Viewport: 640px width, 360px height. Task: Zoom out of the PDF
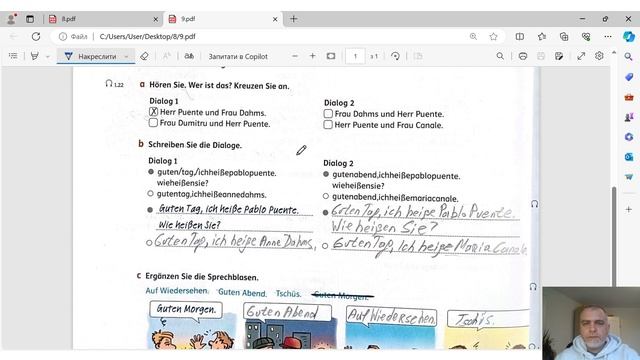(x=295, y=56)
